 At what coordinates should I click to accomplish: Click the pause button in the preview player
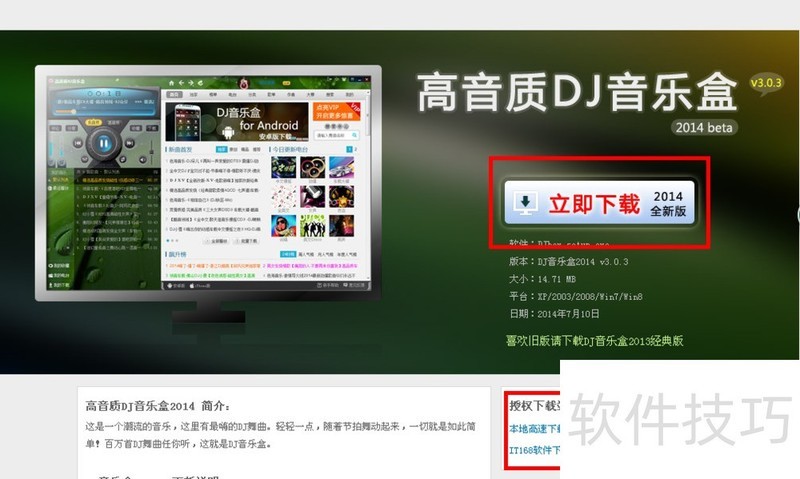[x=104, y=143]
